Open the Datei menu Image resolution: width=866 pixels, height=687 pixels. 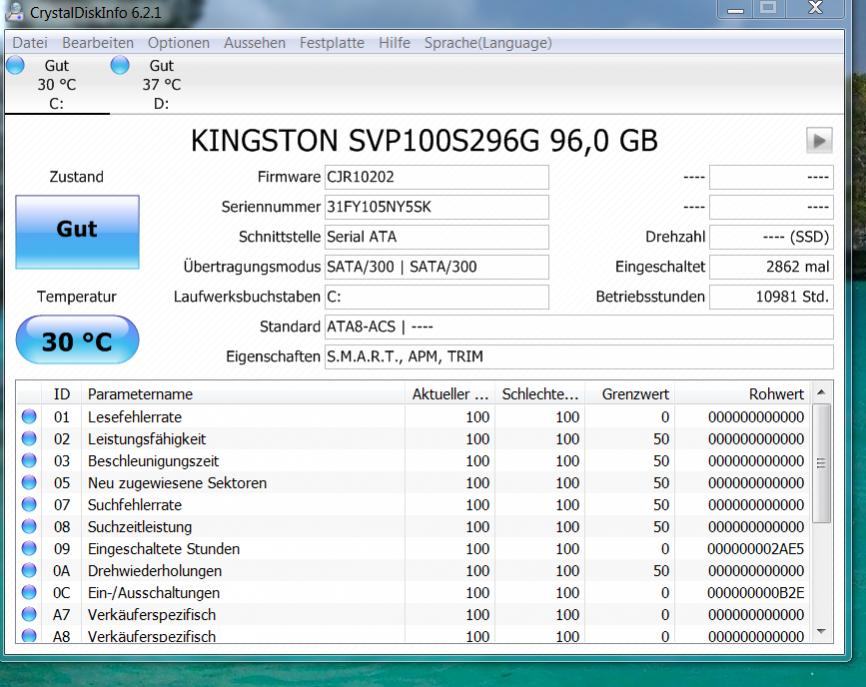[30, 43]
